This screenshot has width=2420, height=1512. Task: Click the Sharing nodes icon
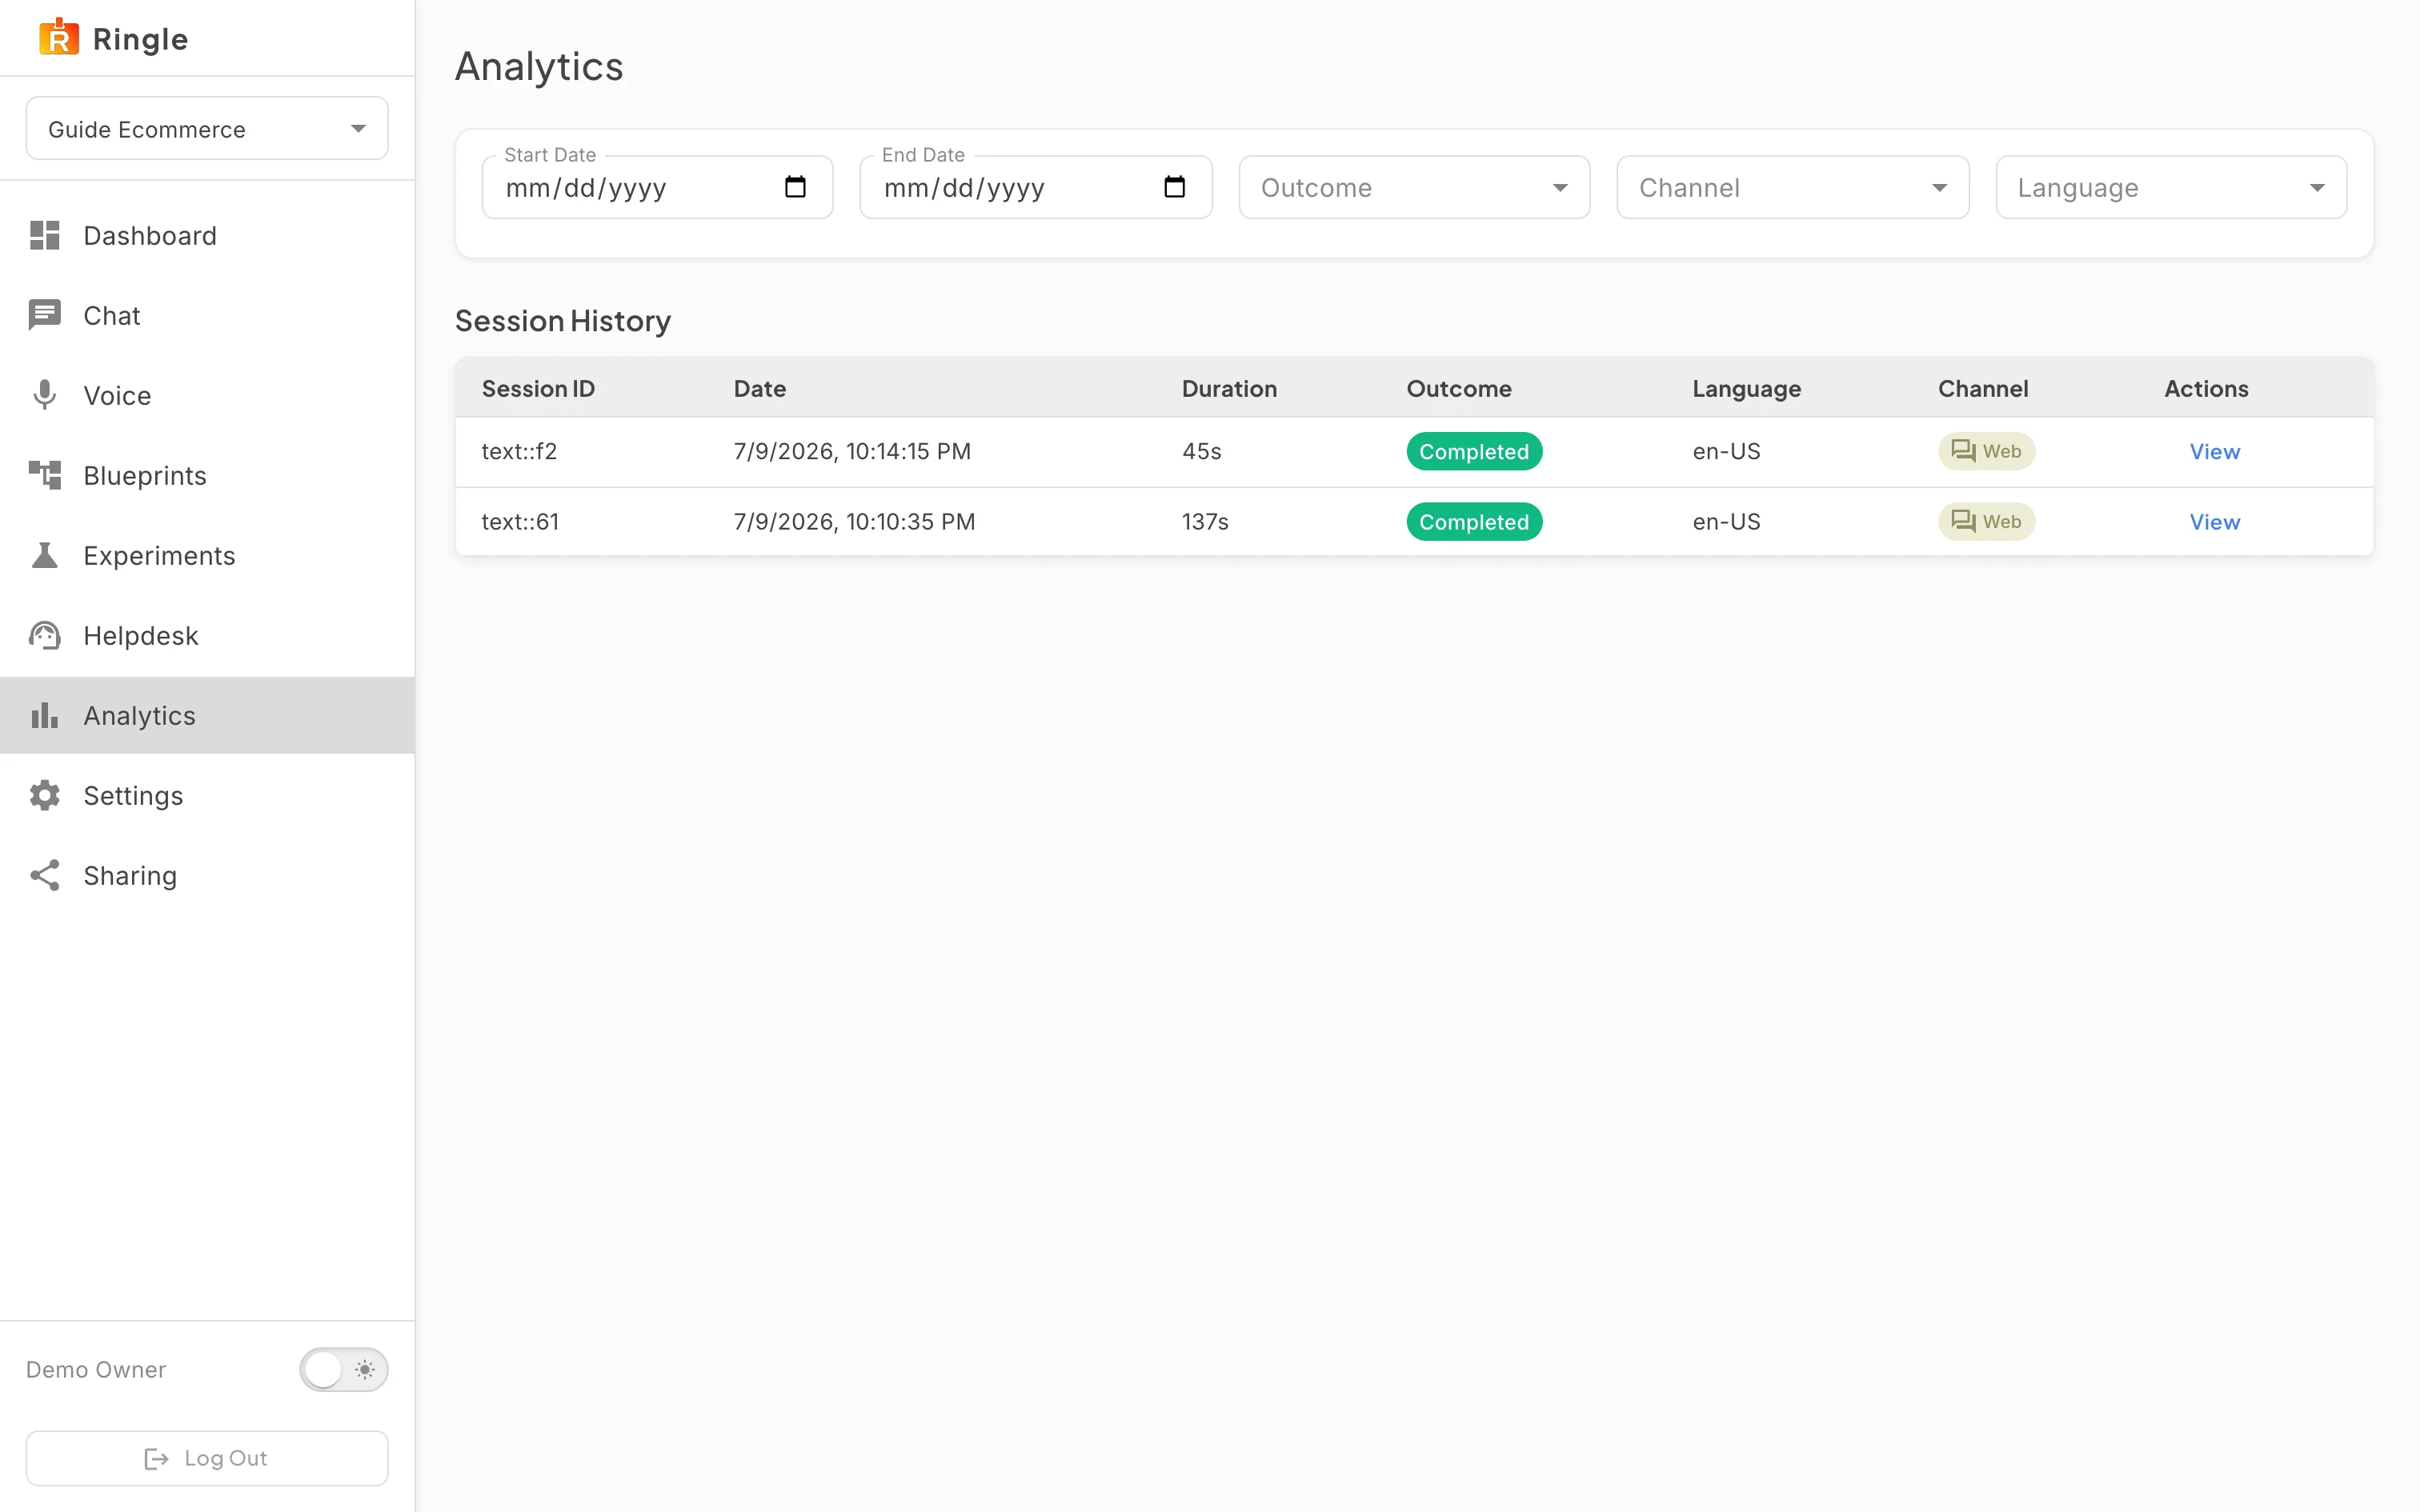pyautogui.click(x=45, y=875)
